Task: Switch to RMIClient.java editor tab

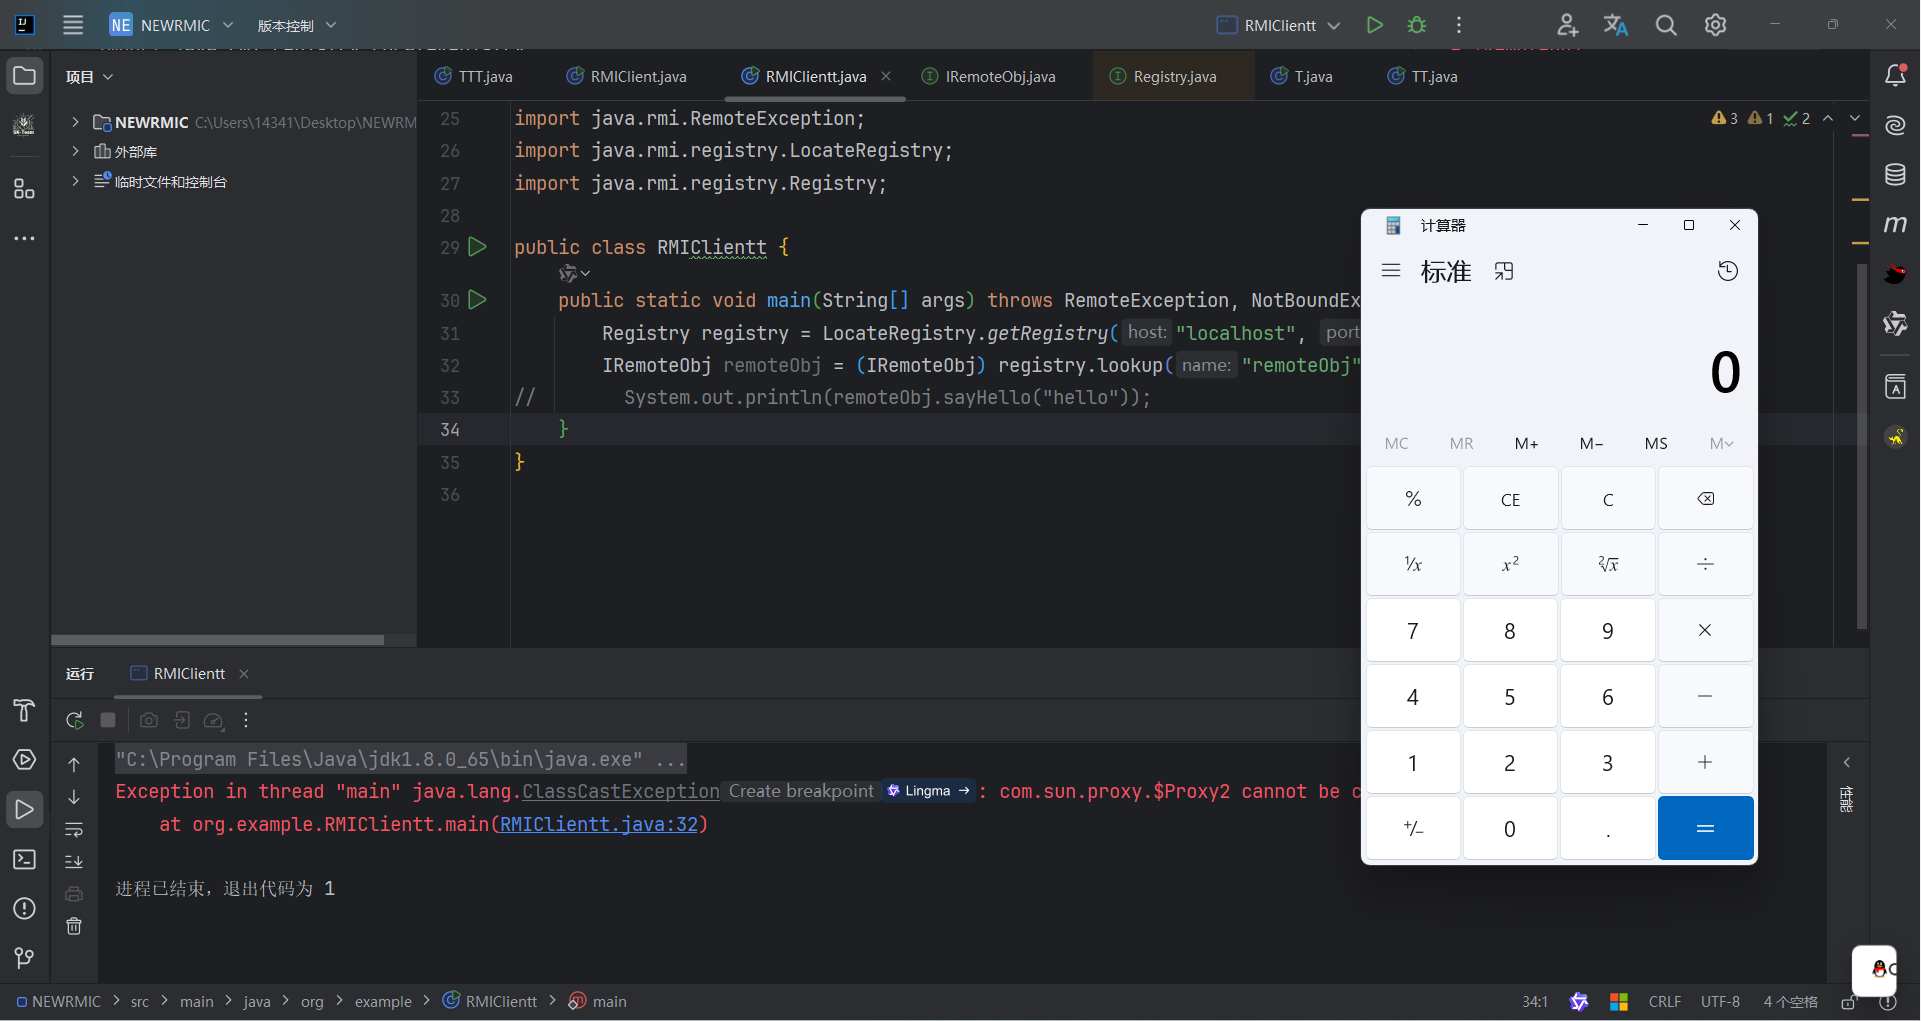Action: (627, 77)
